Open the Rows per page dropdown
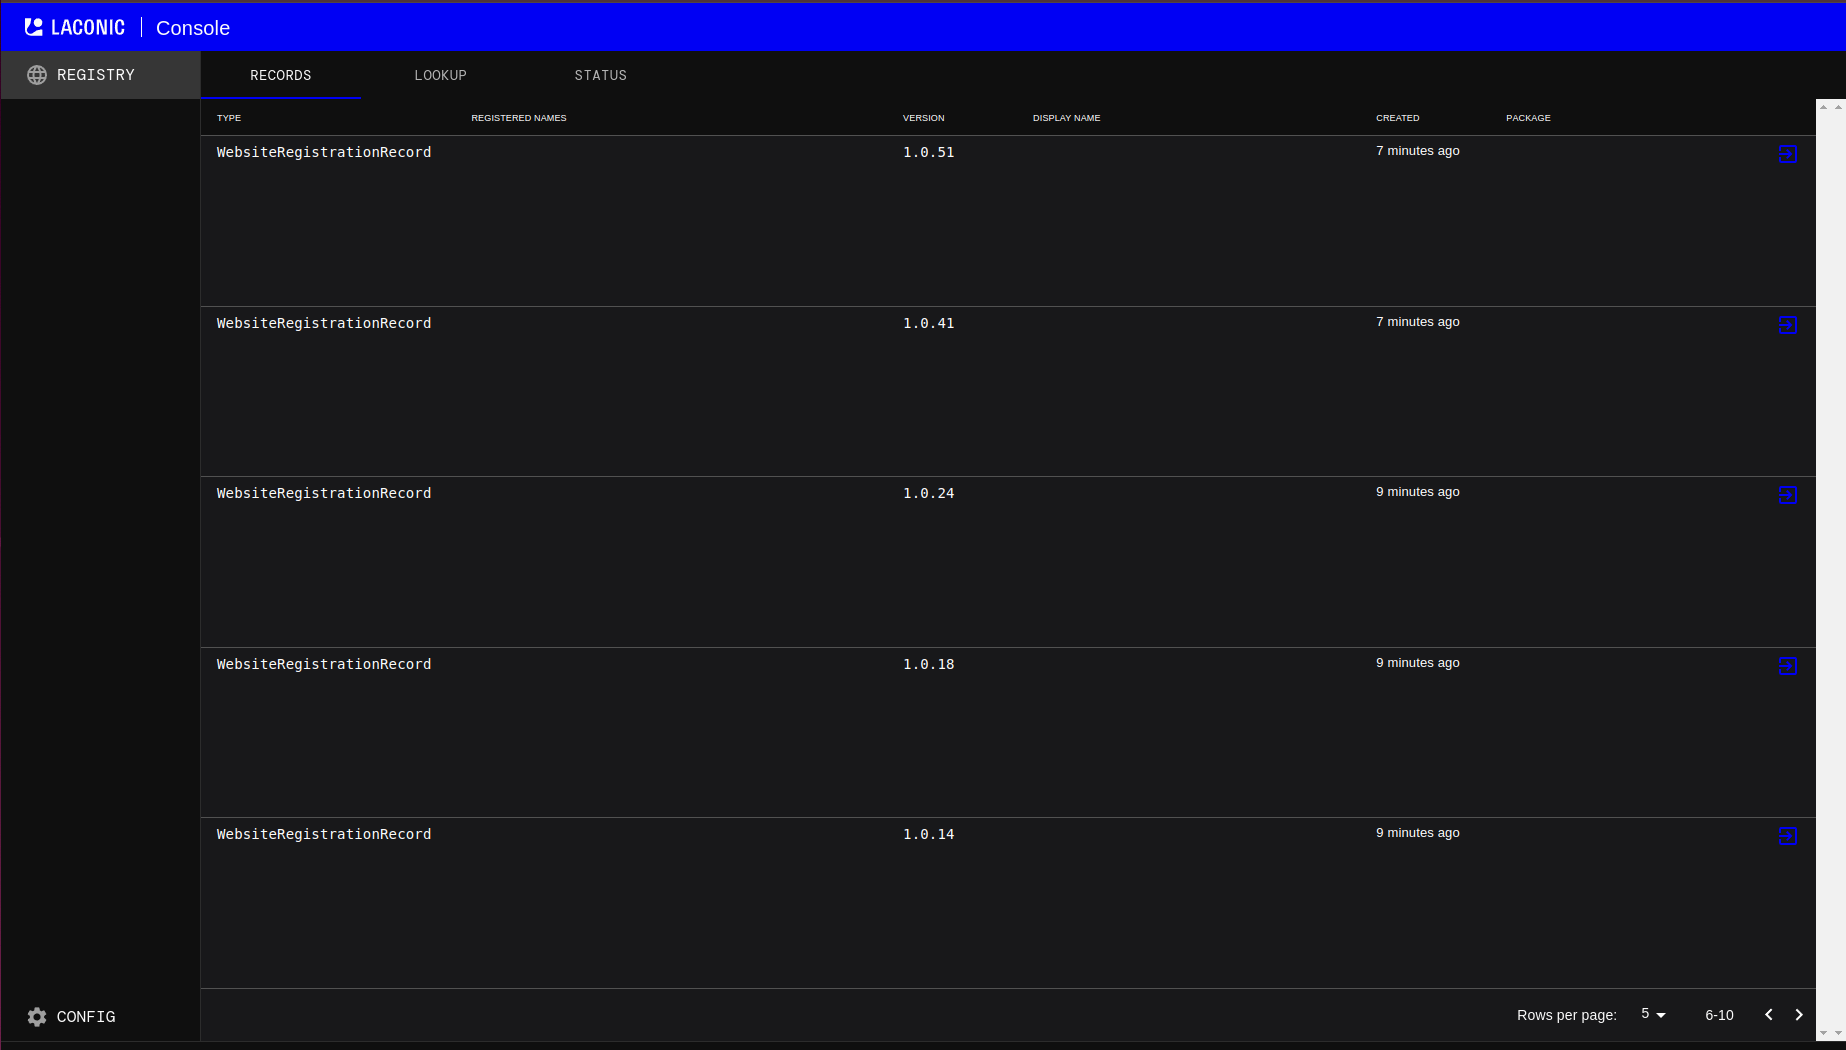 (x=1653, y=1015)
